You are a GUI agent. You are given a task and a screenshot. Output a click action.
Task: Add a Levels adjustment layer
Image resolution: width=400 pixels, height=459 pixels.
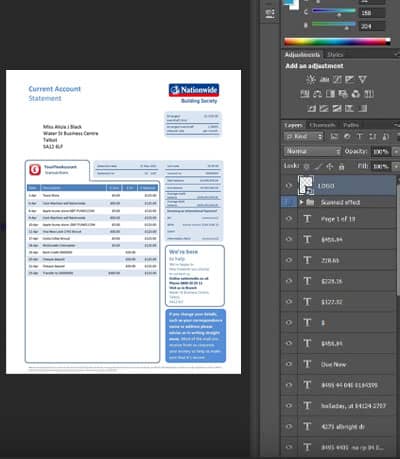324,79
